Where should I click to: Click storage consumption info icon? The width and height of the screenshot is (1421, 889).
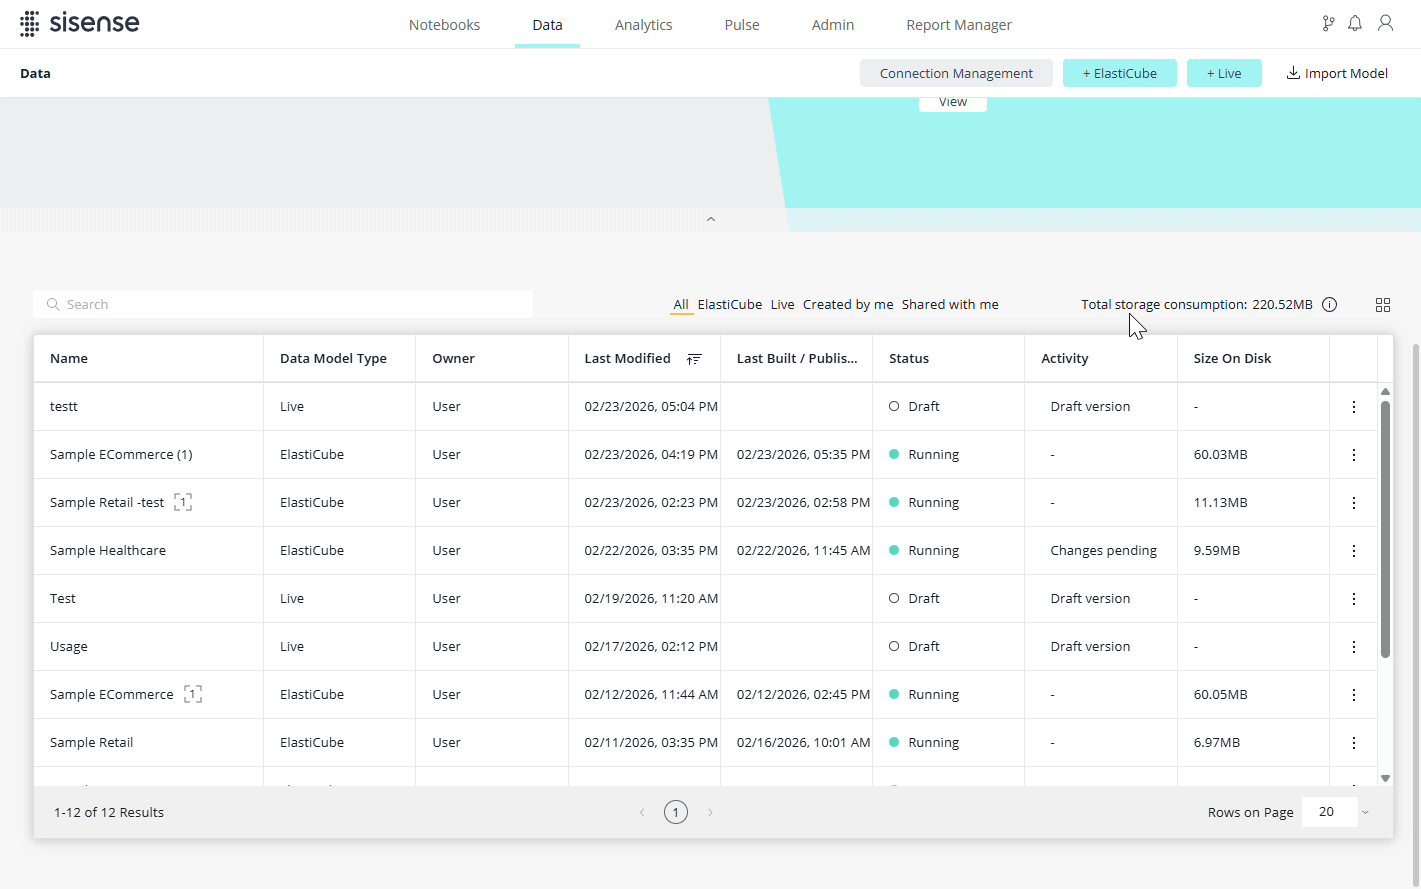pos(1329,305)
